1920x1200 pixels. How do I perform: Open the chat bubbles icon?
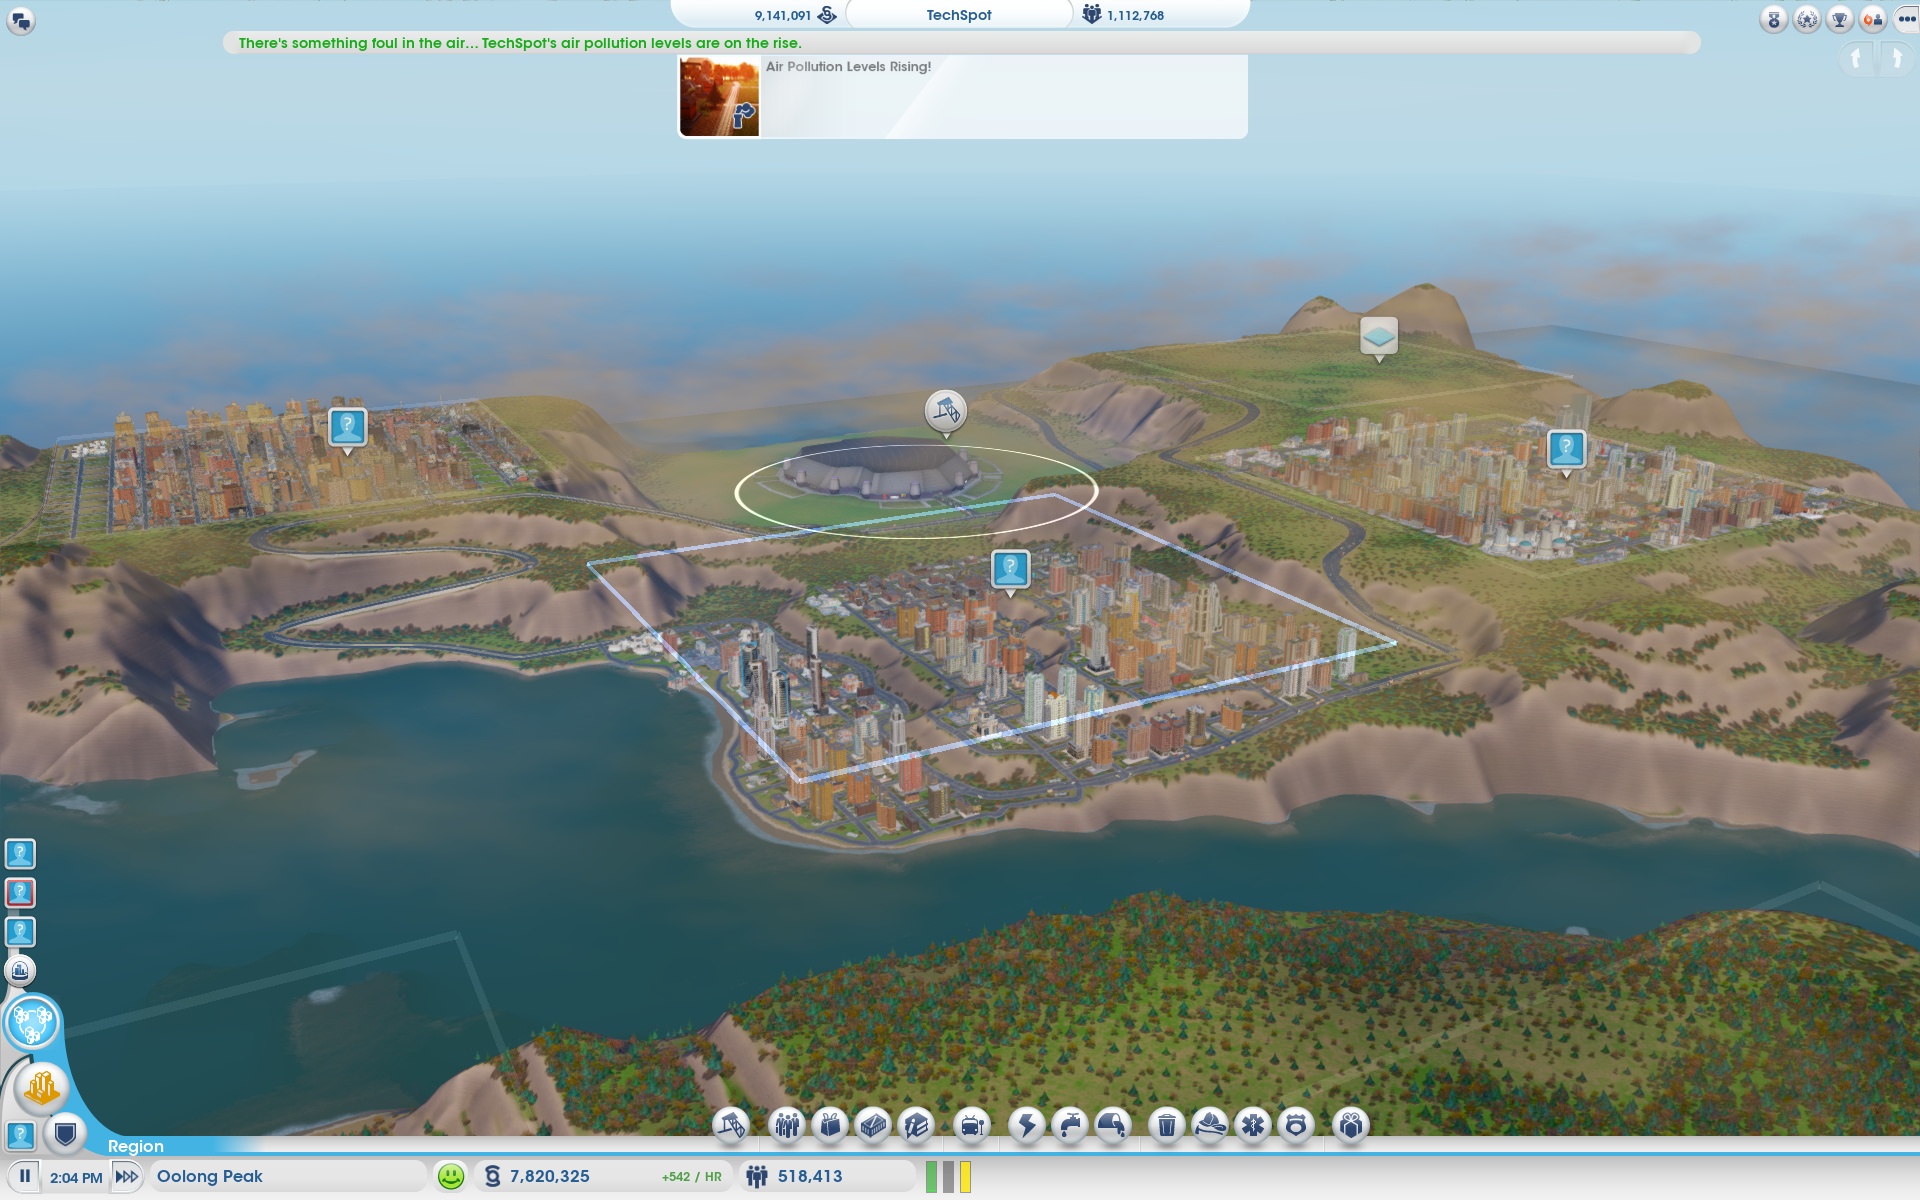21,20
